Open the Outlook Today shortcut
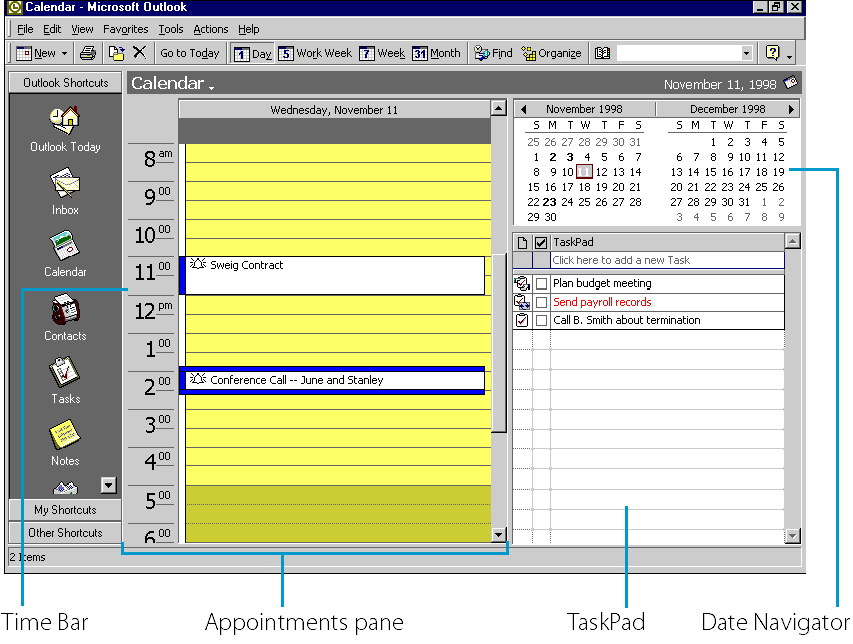This screenshot has height=644, width=853. [65, 129]
